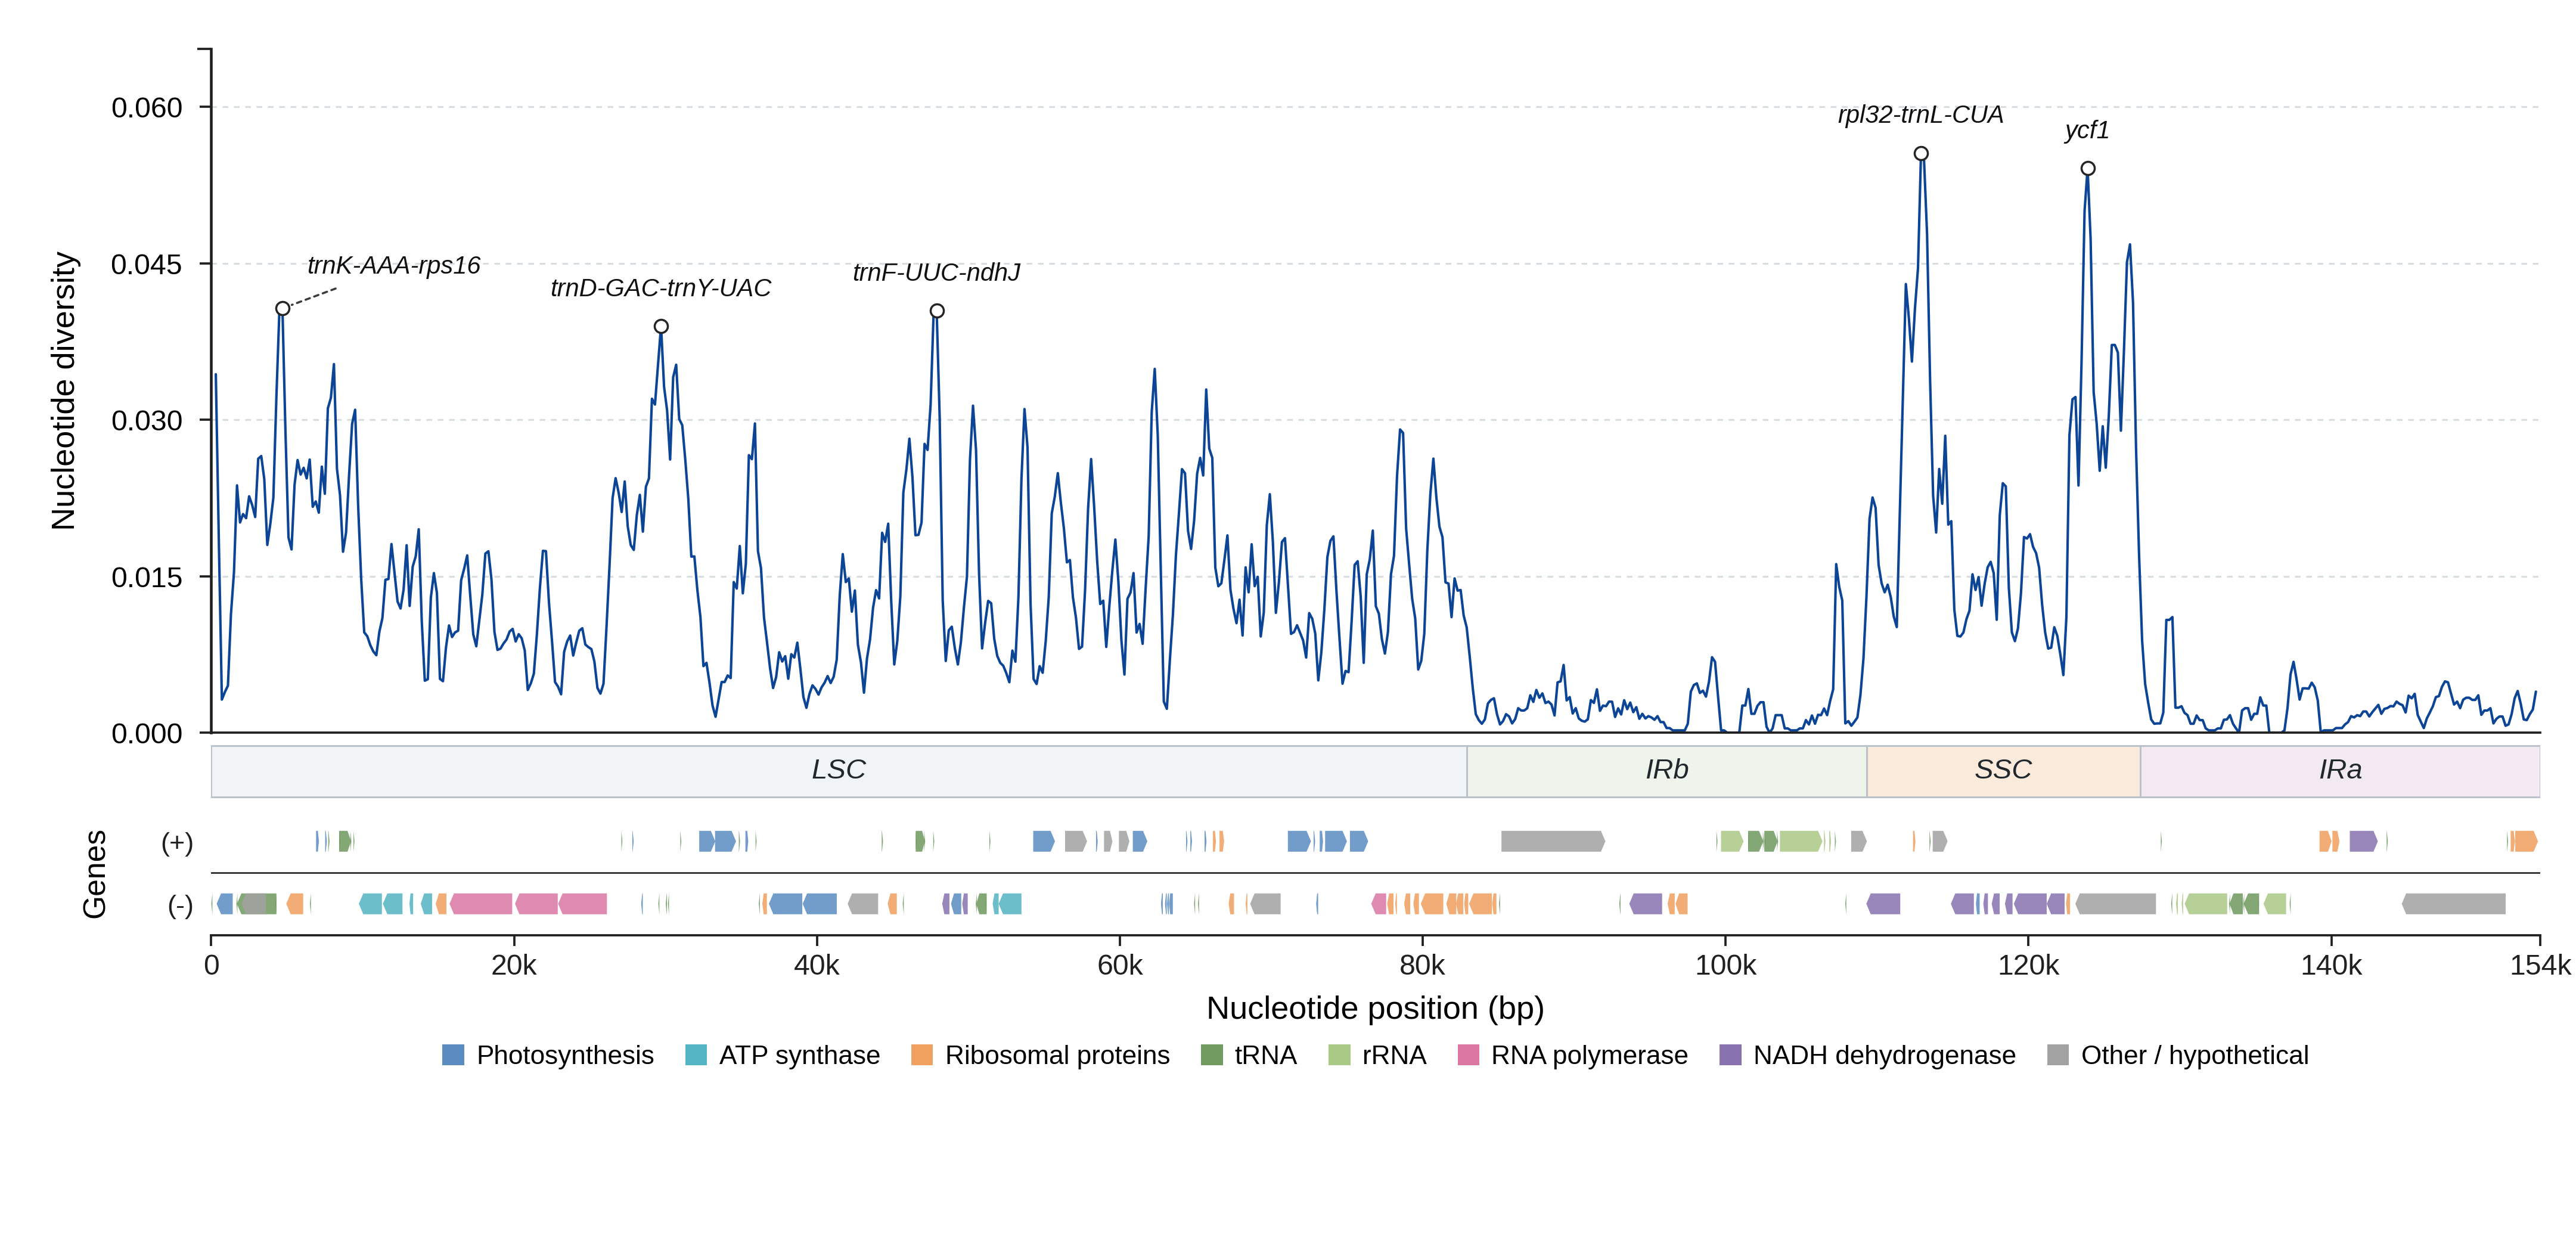This screenshot has height=1253, width=2576.
Task: Click the Other / hypothetical legend swatch
Action: click(2058, 1055)
